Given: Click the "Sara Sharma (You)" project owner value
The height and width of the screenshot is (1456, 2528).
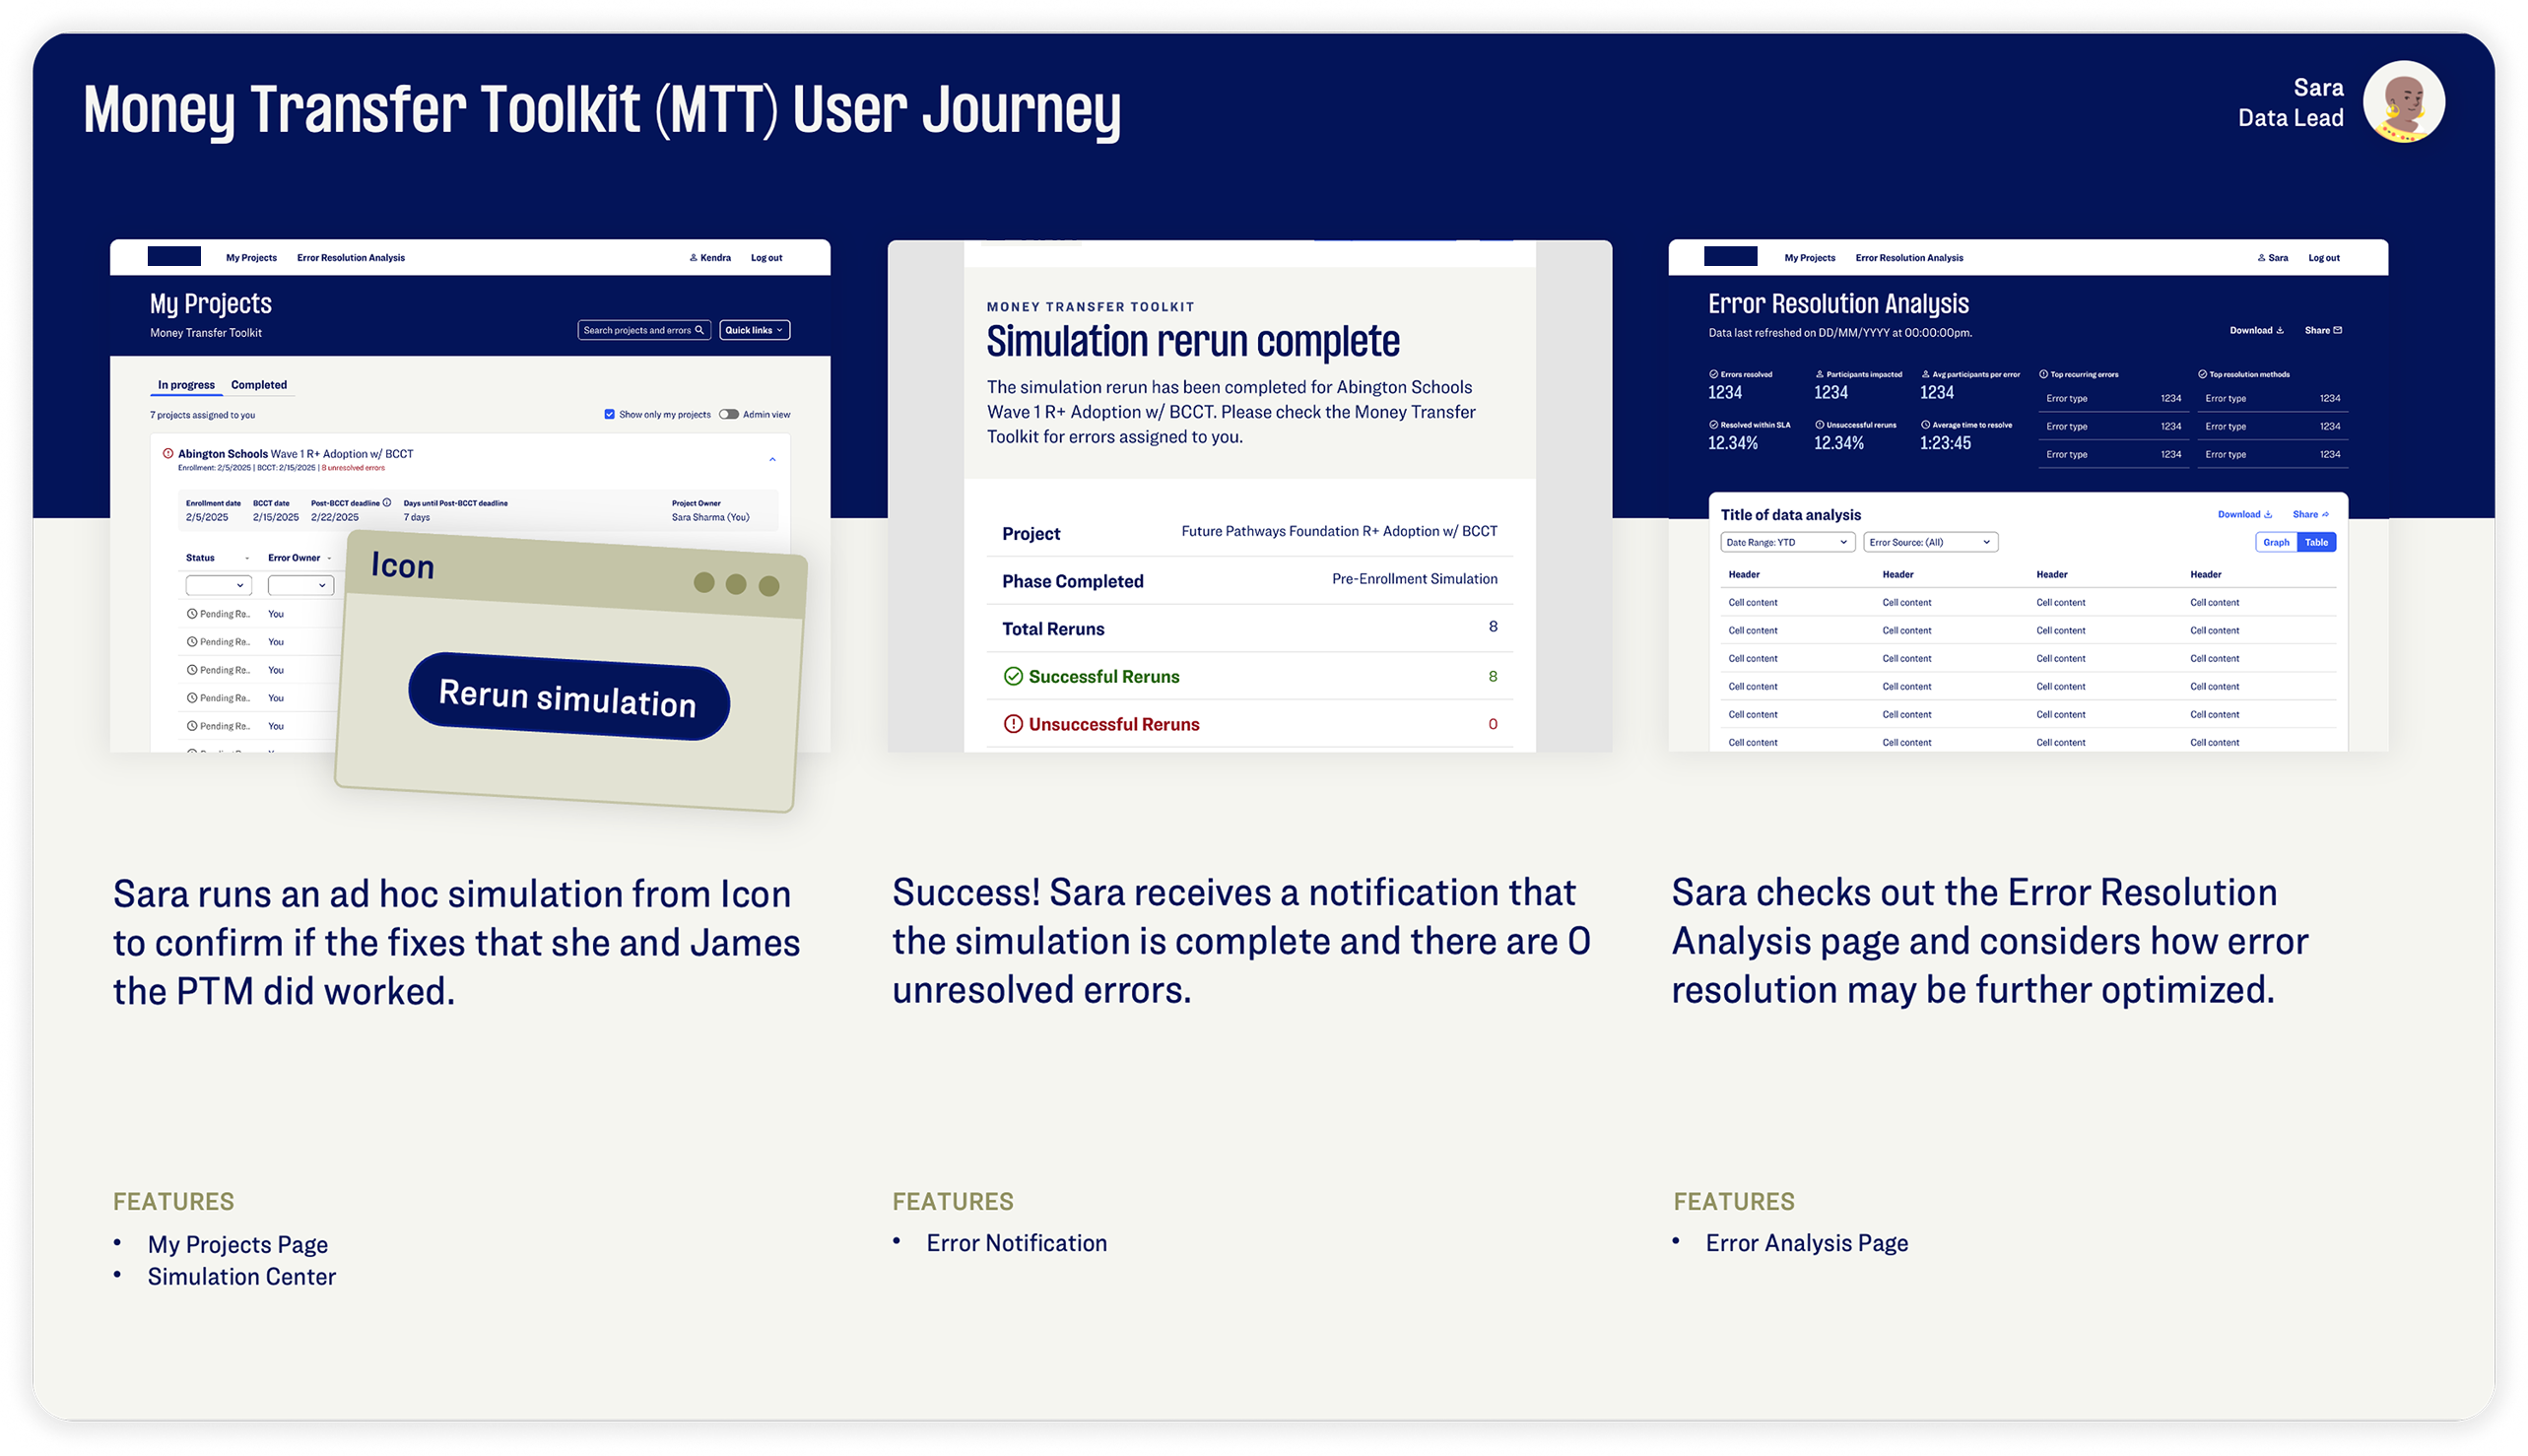Looking at the screenshot, I should (x=710, y=517).
